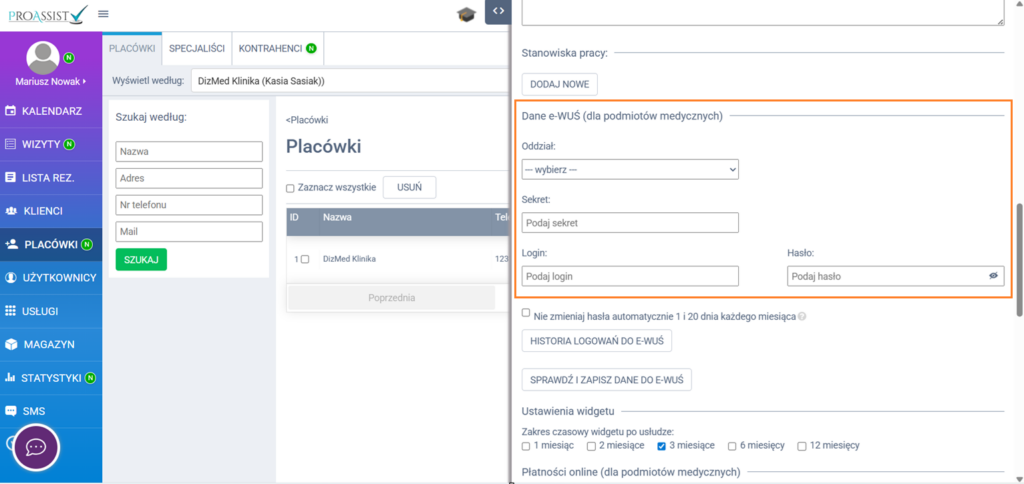Click into the 'Podaj sekret' field

click(630, 223)
